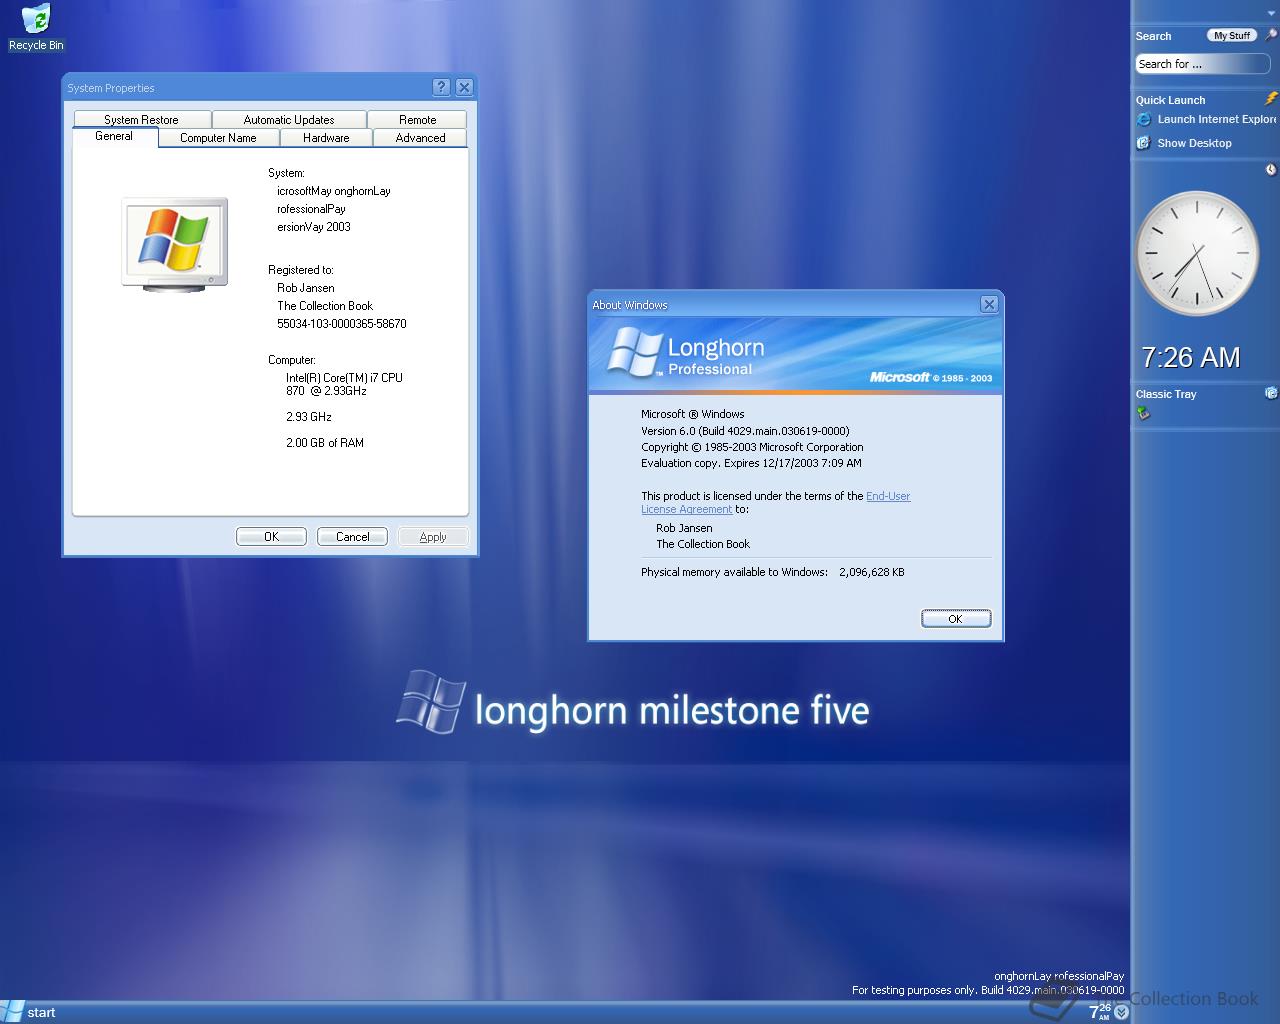
Task: Click the Show Desktop link text
Action: point(1194,143)
